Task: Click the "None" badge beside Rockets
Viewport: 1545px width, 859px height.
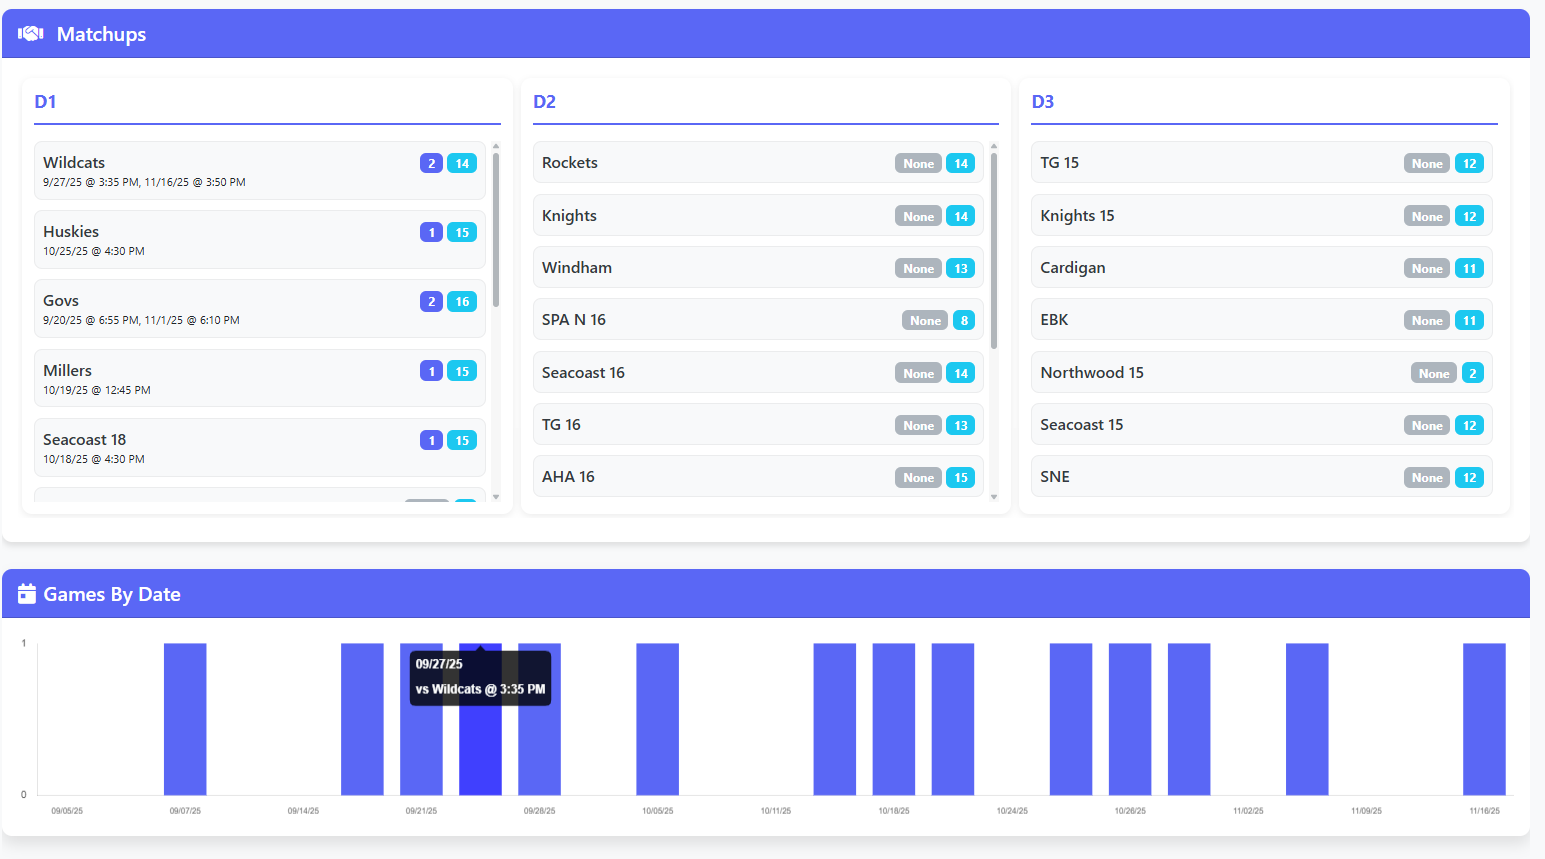Action: click(918, 162)
